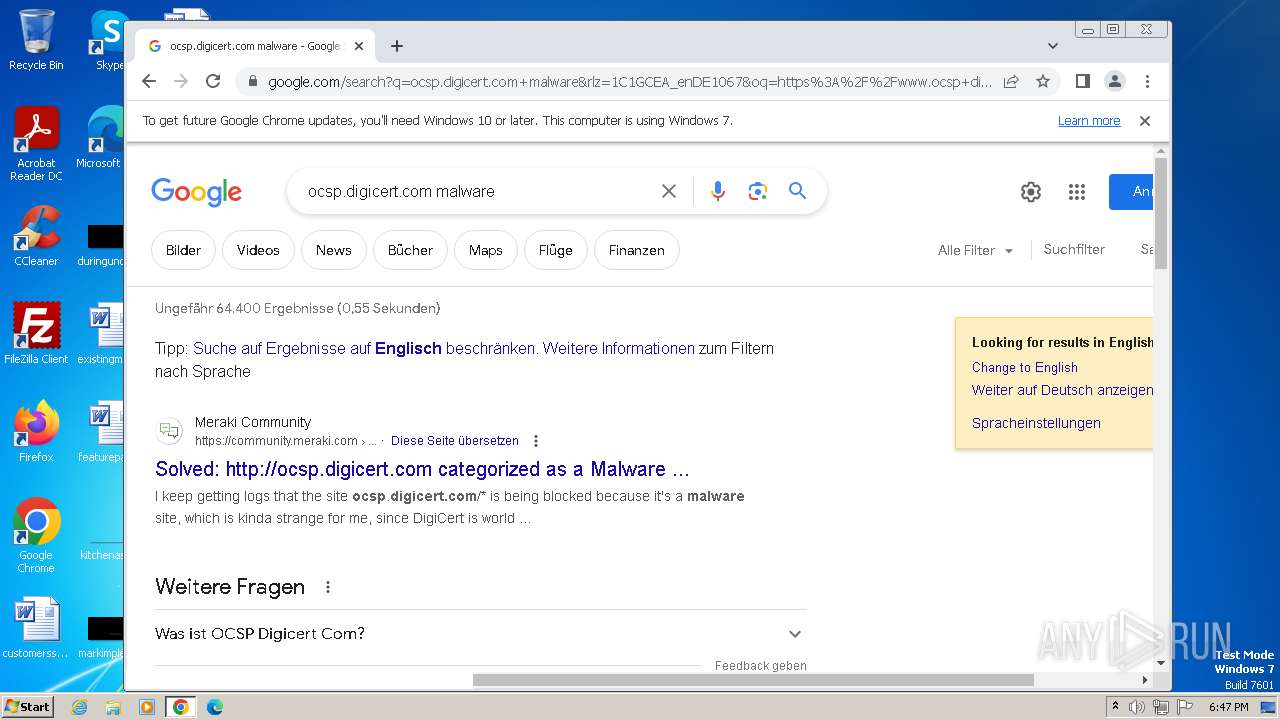Open options next to Weitere Fragen

328,587
